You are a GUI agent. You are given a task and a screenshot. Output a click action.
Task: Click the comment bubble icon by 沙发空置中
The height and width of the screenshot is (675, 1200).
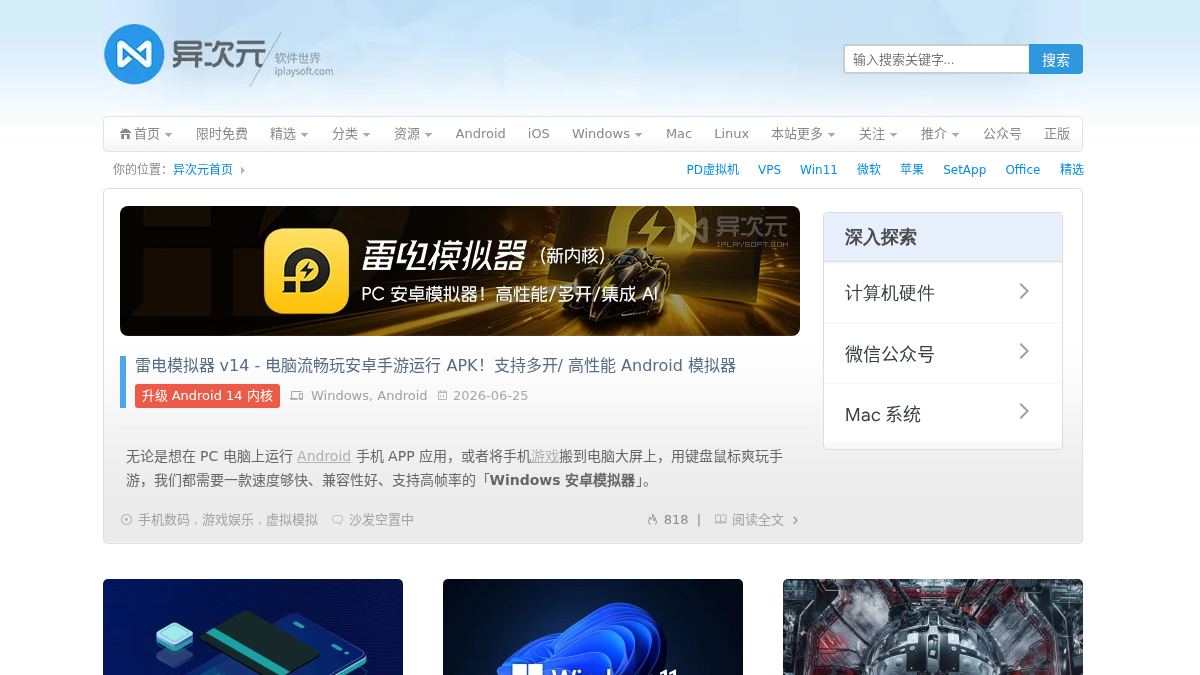(x=338, y=520)
